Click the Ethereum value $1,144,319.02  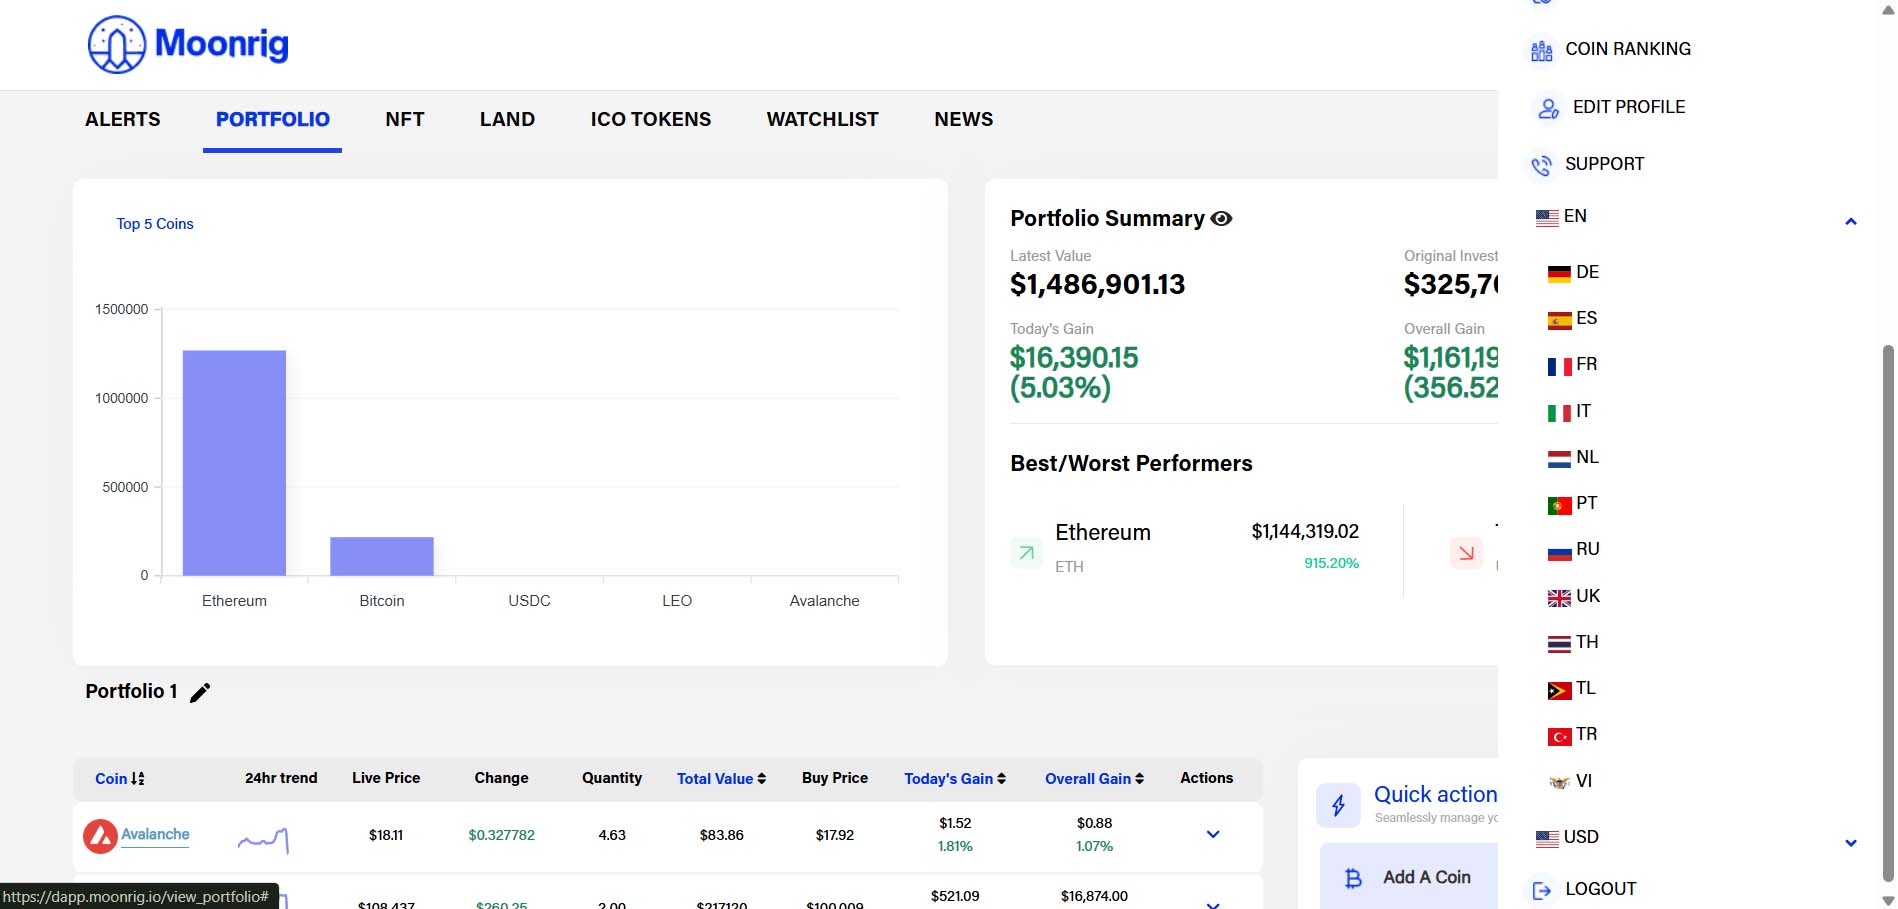point(1305,532)
